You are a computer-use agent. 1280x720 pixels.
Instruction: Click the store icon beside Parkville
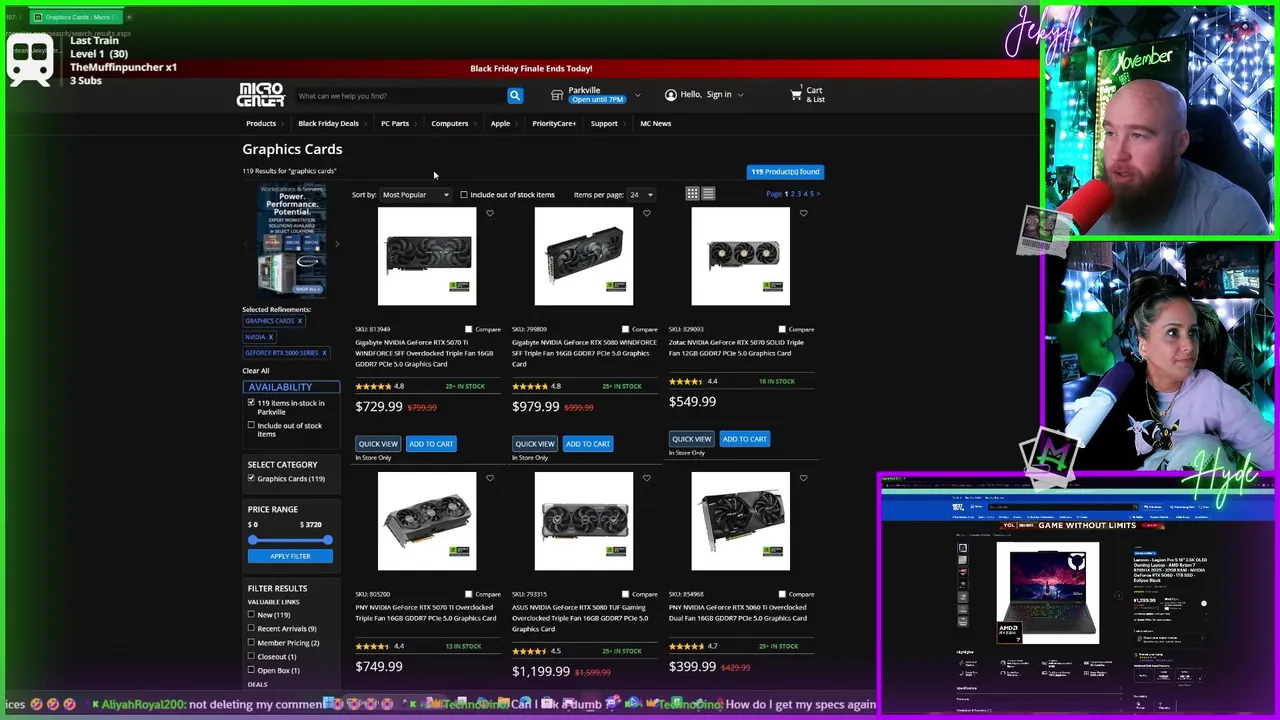tap(557, 95)
